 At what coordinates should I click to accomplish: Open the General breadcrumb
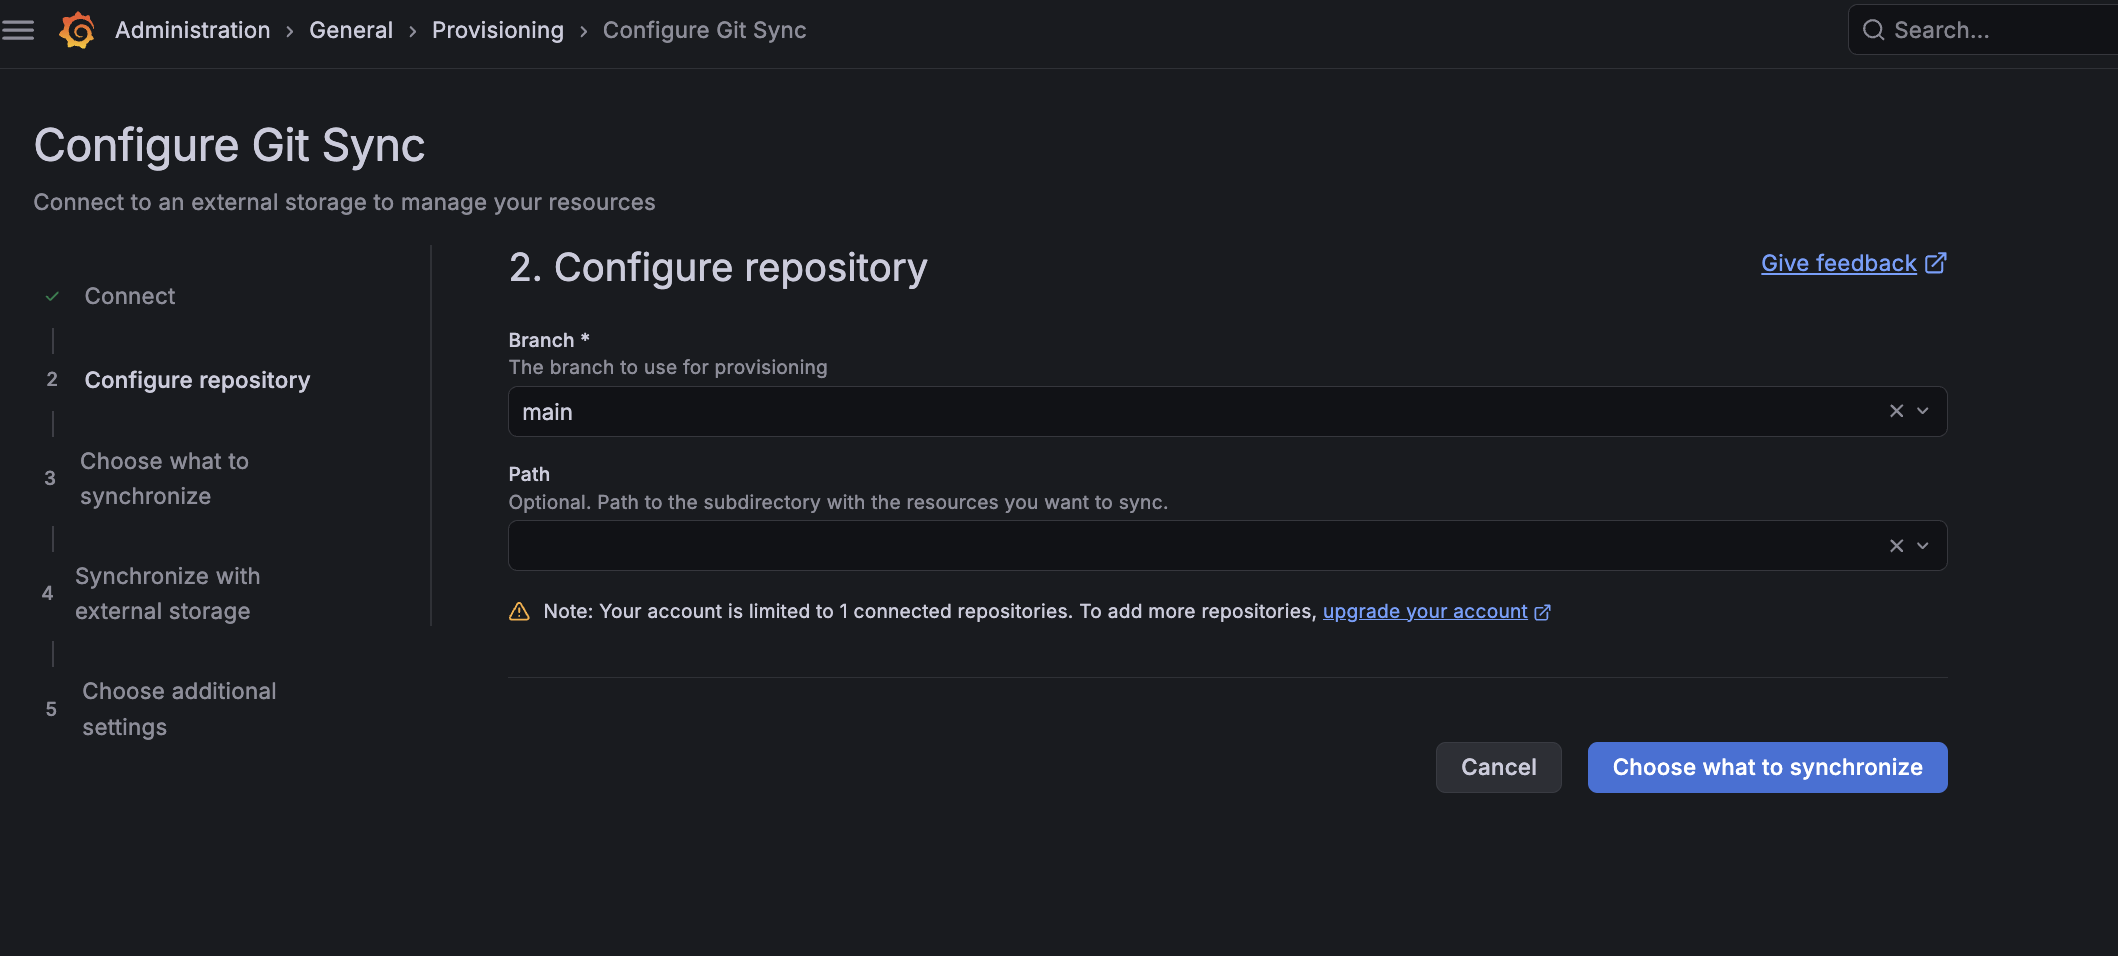[350, 30]
